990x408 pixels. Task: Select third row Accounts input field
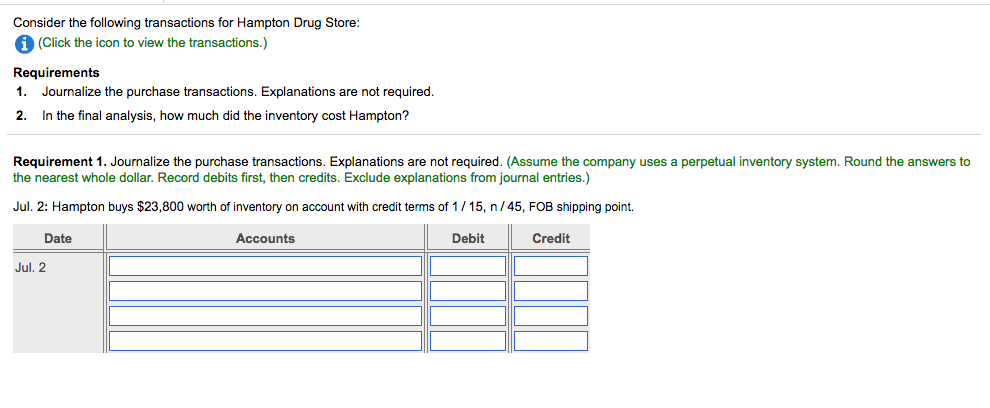point(265,316)
